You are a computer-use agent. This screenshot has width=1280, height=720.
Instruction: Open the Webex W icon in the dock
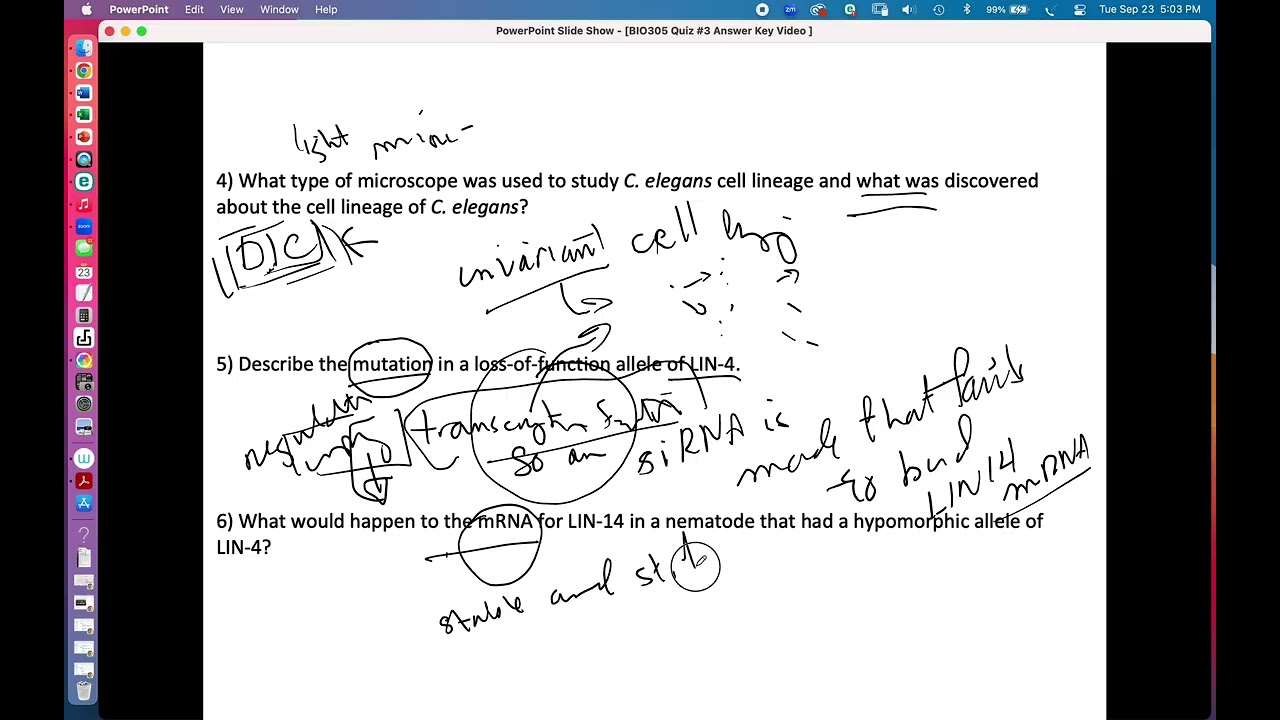pyautogui.click(x=84, y=459)
